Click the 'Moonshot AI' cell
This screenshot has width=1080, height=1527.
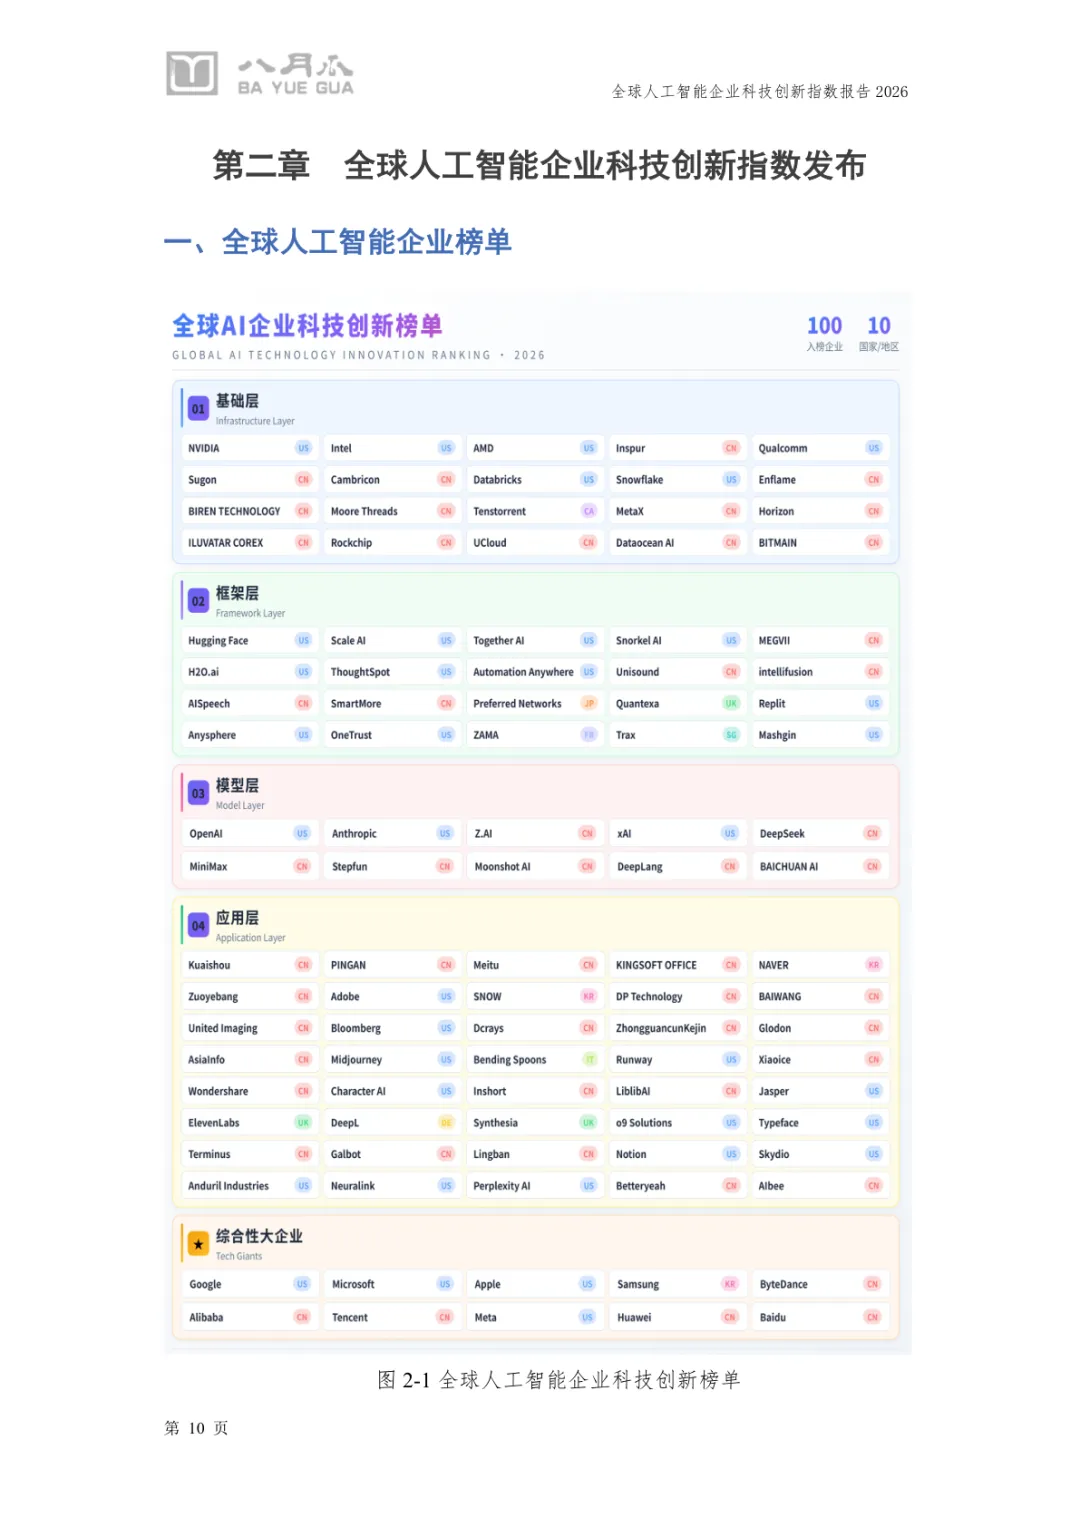(534, 866)
